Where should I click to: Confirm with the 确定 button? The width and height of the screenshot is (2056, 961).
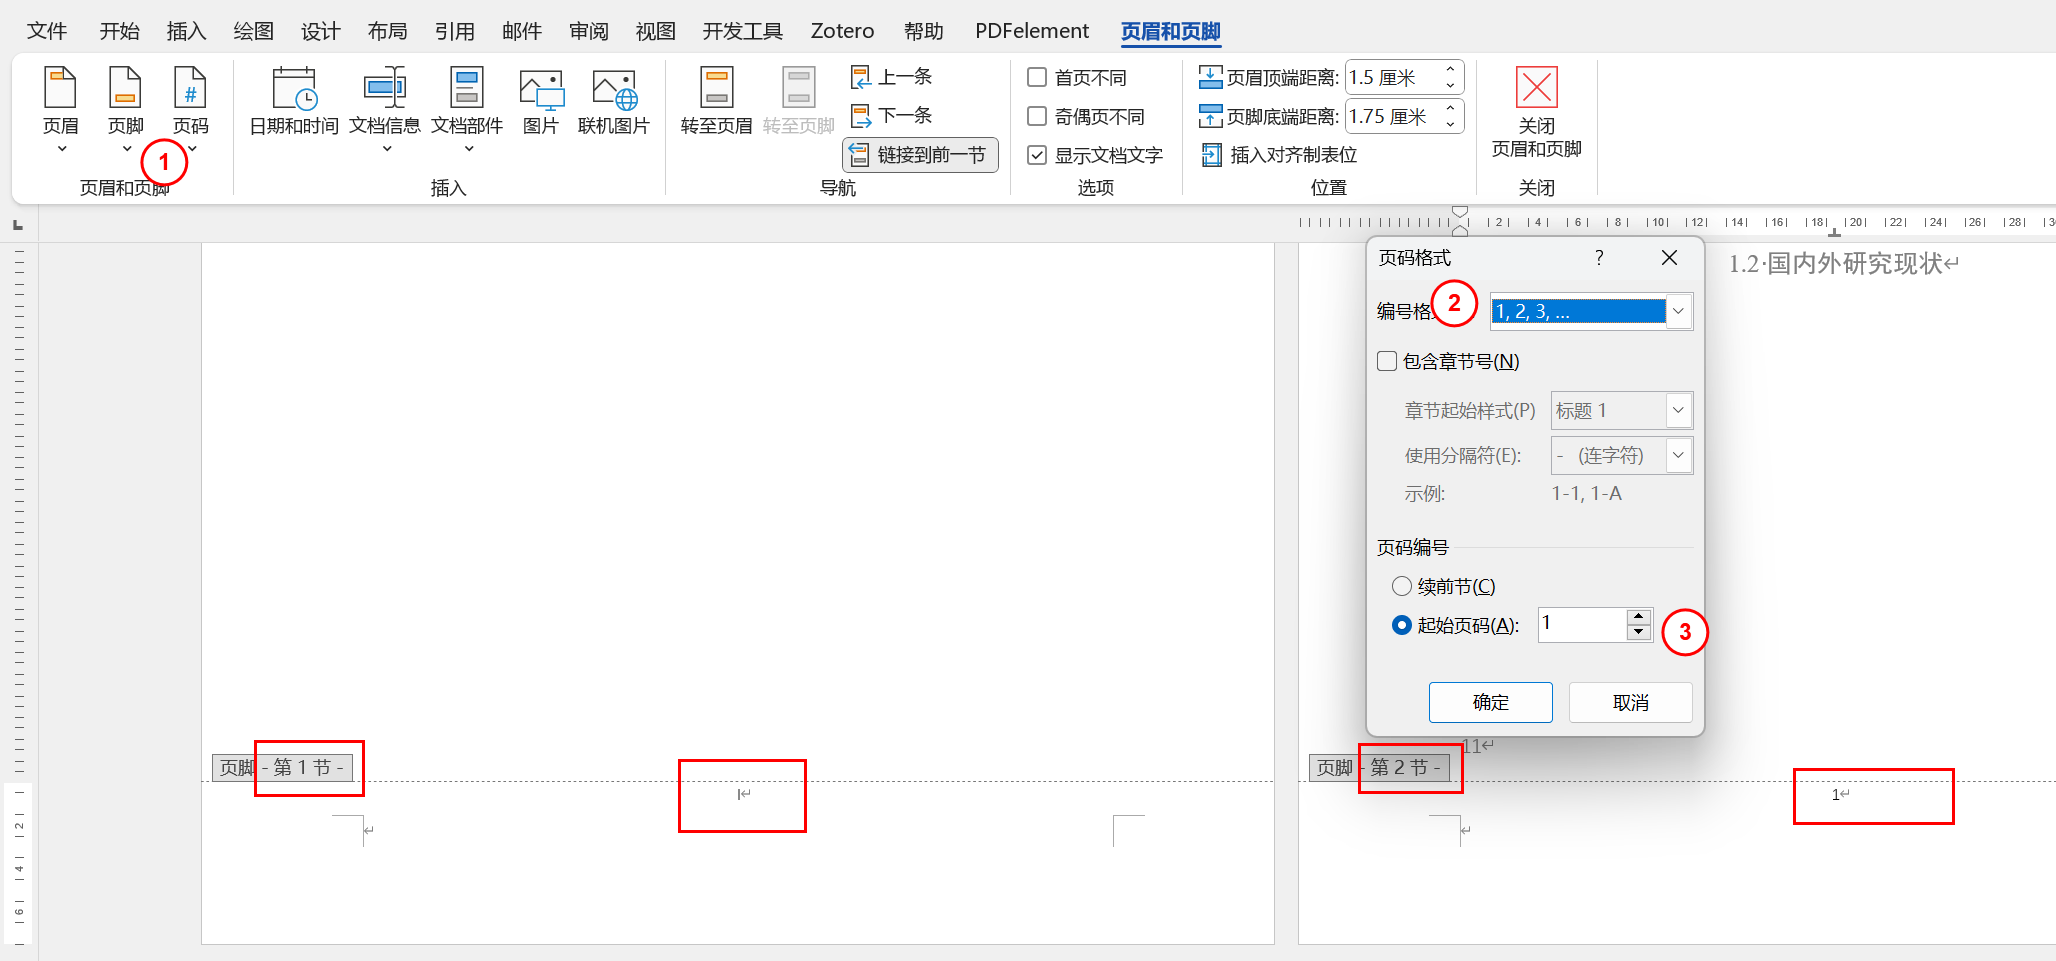tap(1491, 703)
